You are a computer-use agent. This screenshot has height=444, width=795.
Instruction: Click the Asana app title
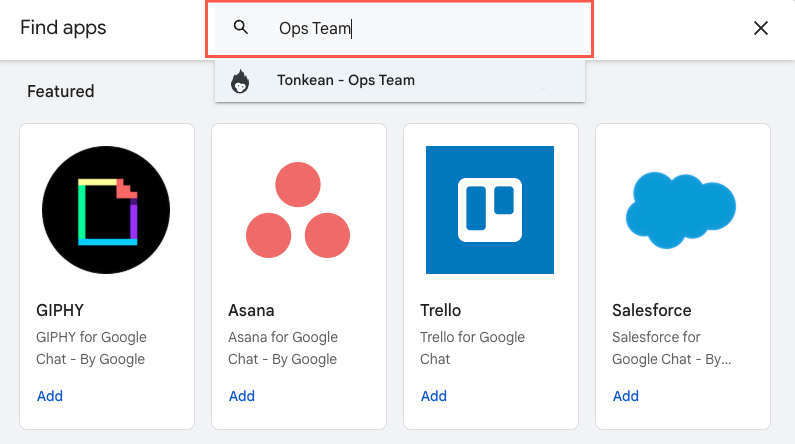pyautogui.click(x=251, y=310)
